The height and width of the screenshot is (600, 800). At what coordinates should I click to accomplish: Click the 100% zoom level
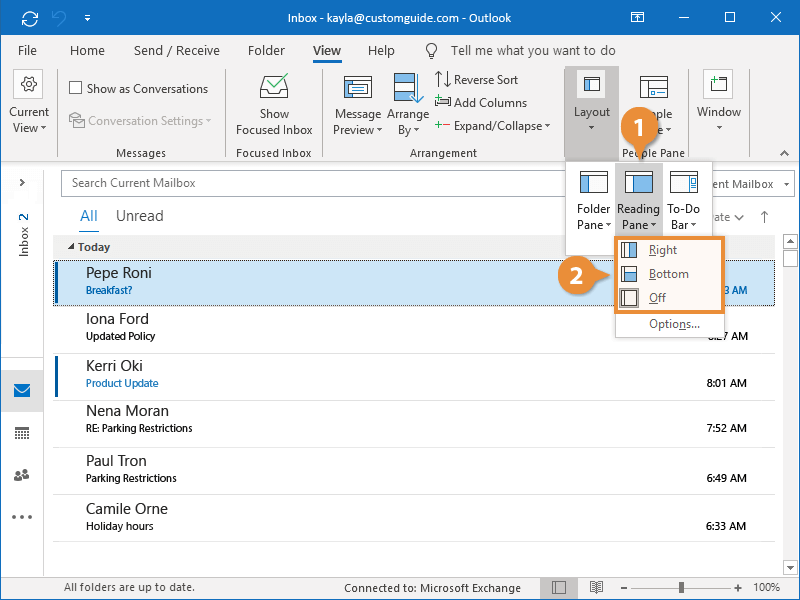[x=766, y=588]
